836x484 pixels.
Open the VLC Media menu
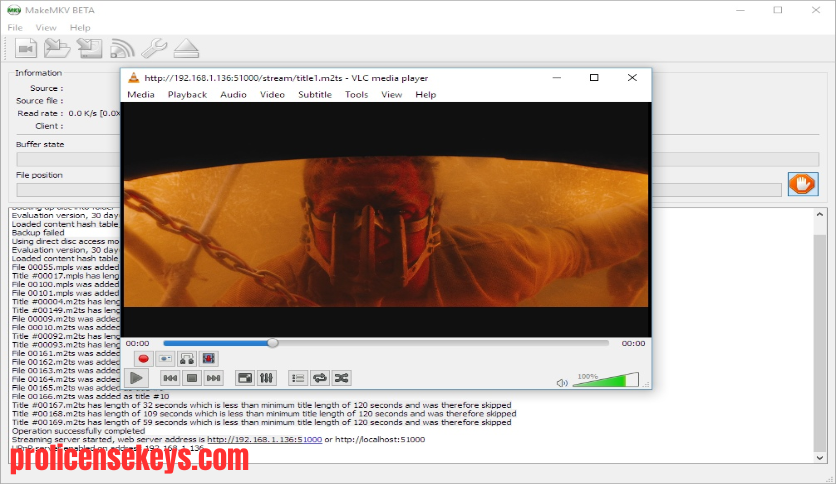point(141,94)
